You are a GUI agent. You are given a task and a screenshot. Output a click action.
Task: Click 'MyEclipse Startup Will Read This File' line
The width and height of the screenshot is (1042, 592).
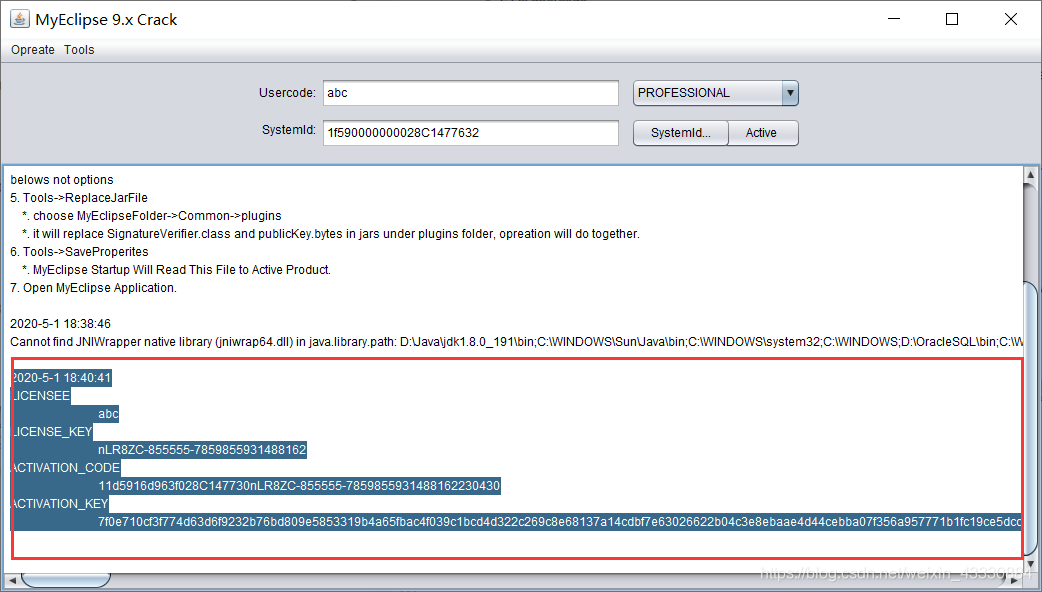click(177, 270)
